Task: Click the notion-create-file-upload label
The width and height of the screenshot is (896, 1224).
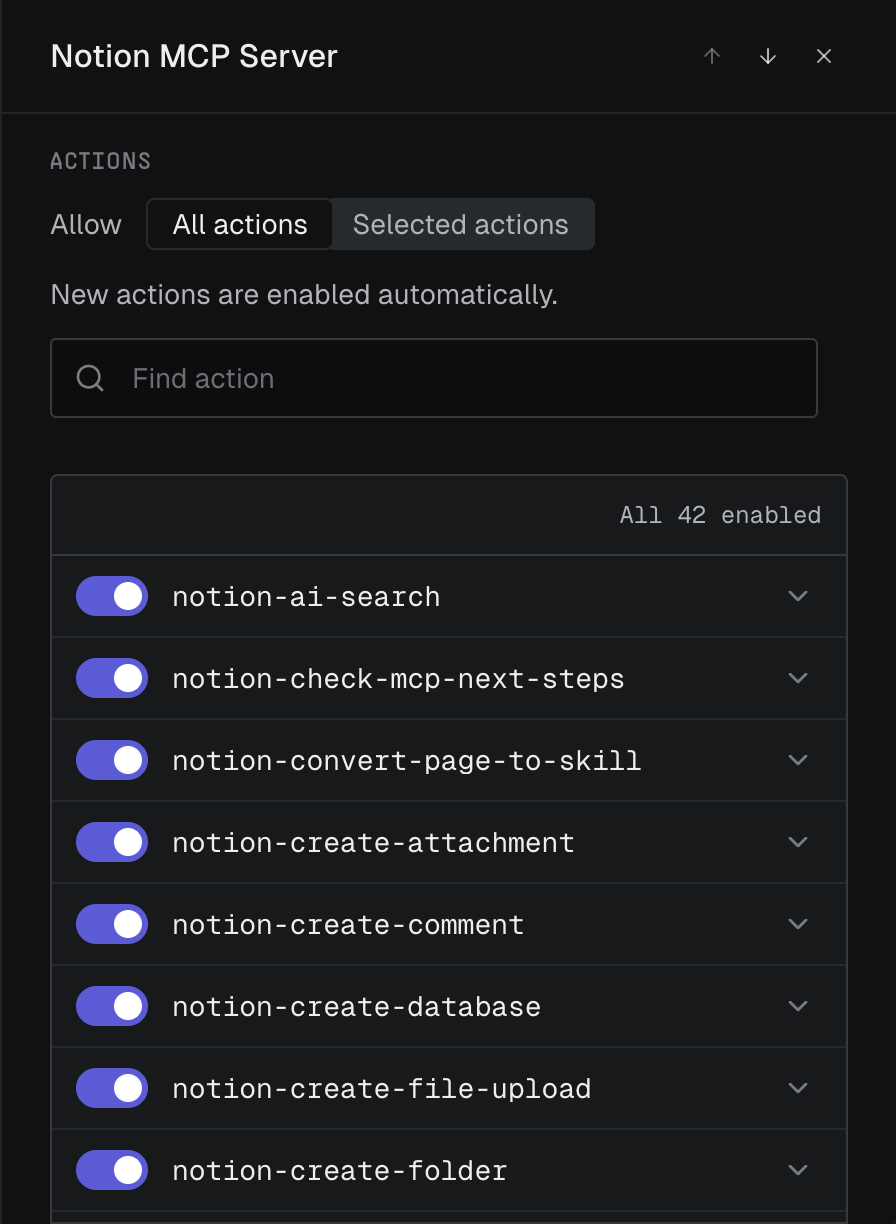Action: pyautogui.click(x=381, y=1089)
